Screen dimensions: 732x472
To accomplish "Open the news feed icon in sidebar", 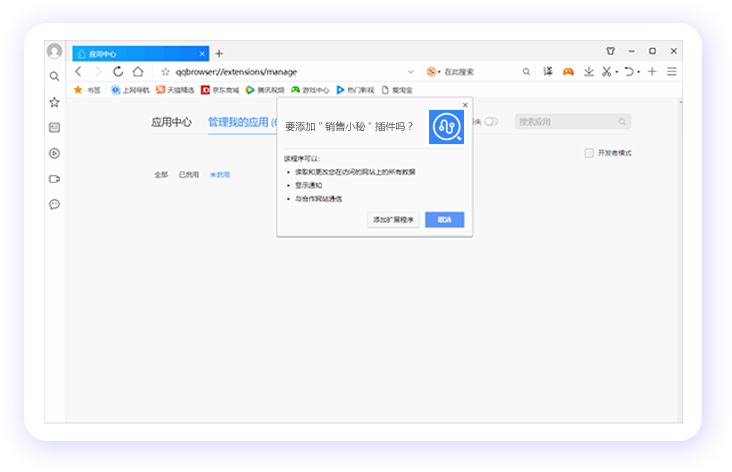I will 55,127.
